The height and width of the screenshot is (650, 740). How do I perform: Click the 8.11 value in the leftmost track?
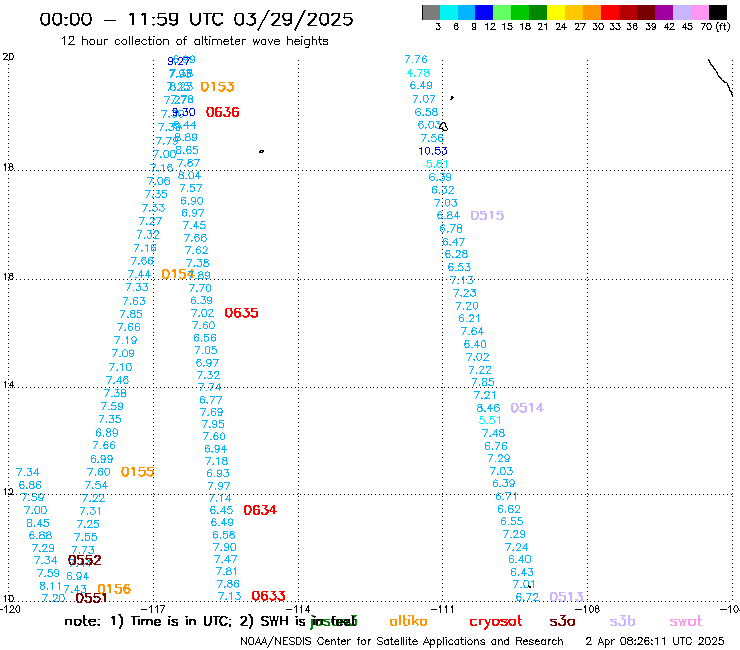coord(50,586)
